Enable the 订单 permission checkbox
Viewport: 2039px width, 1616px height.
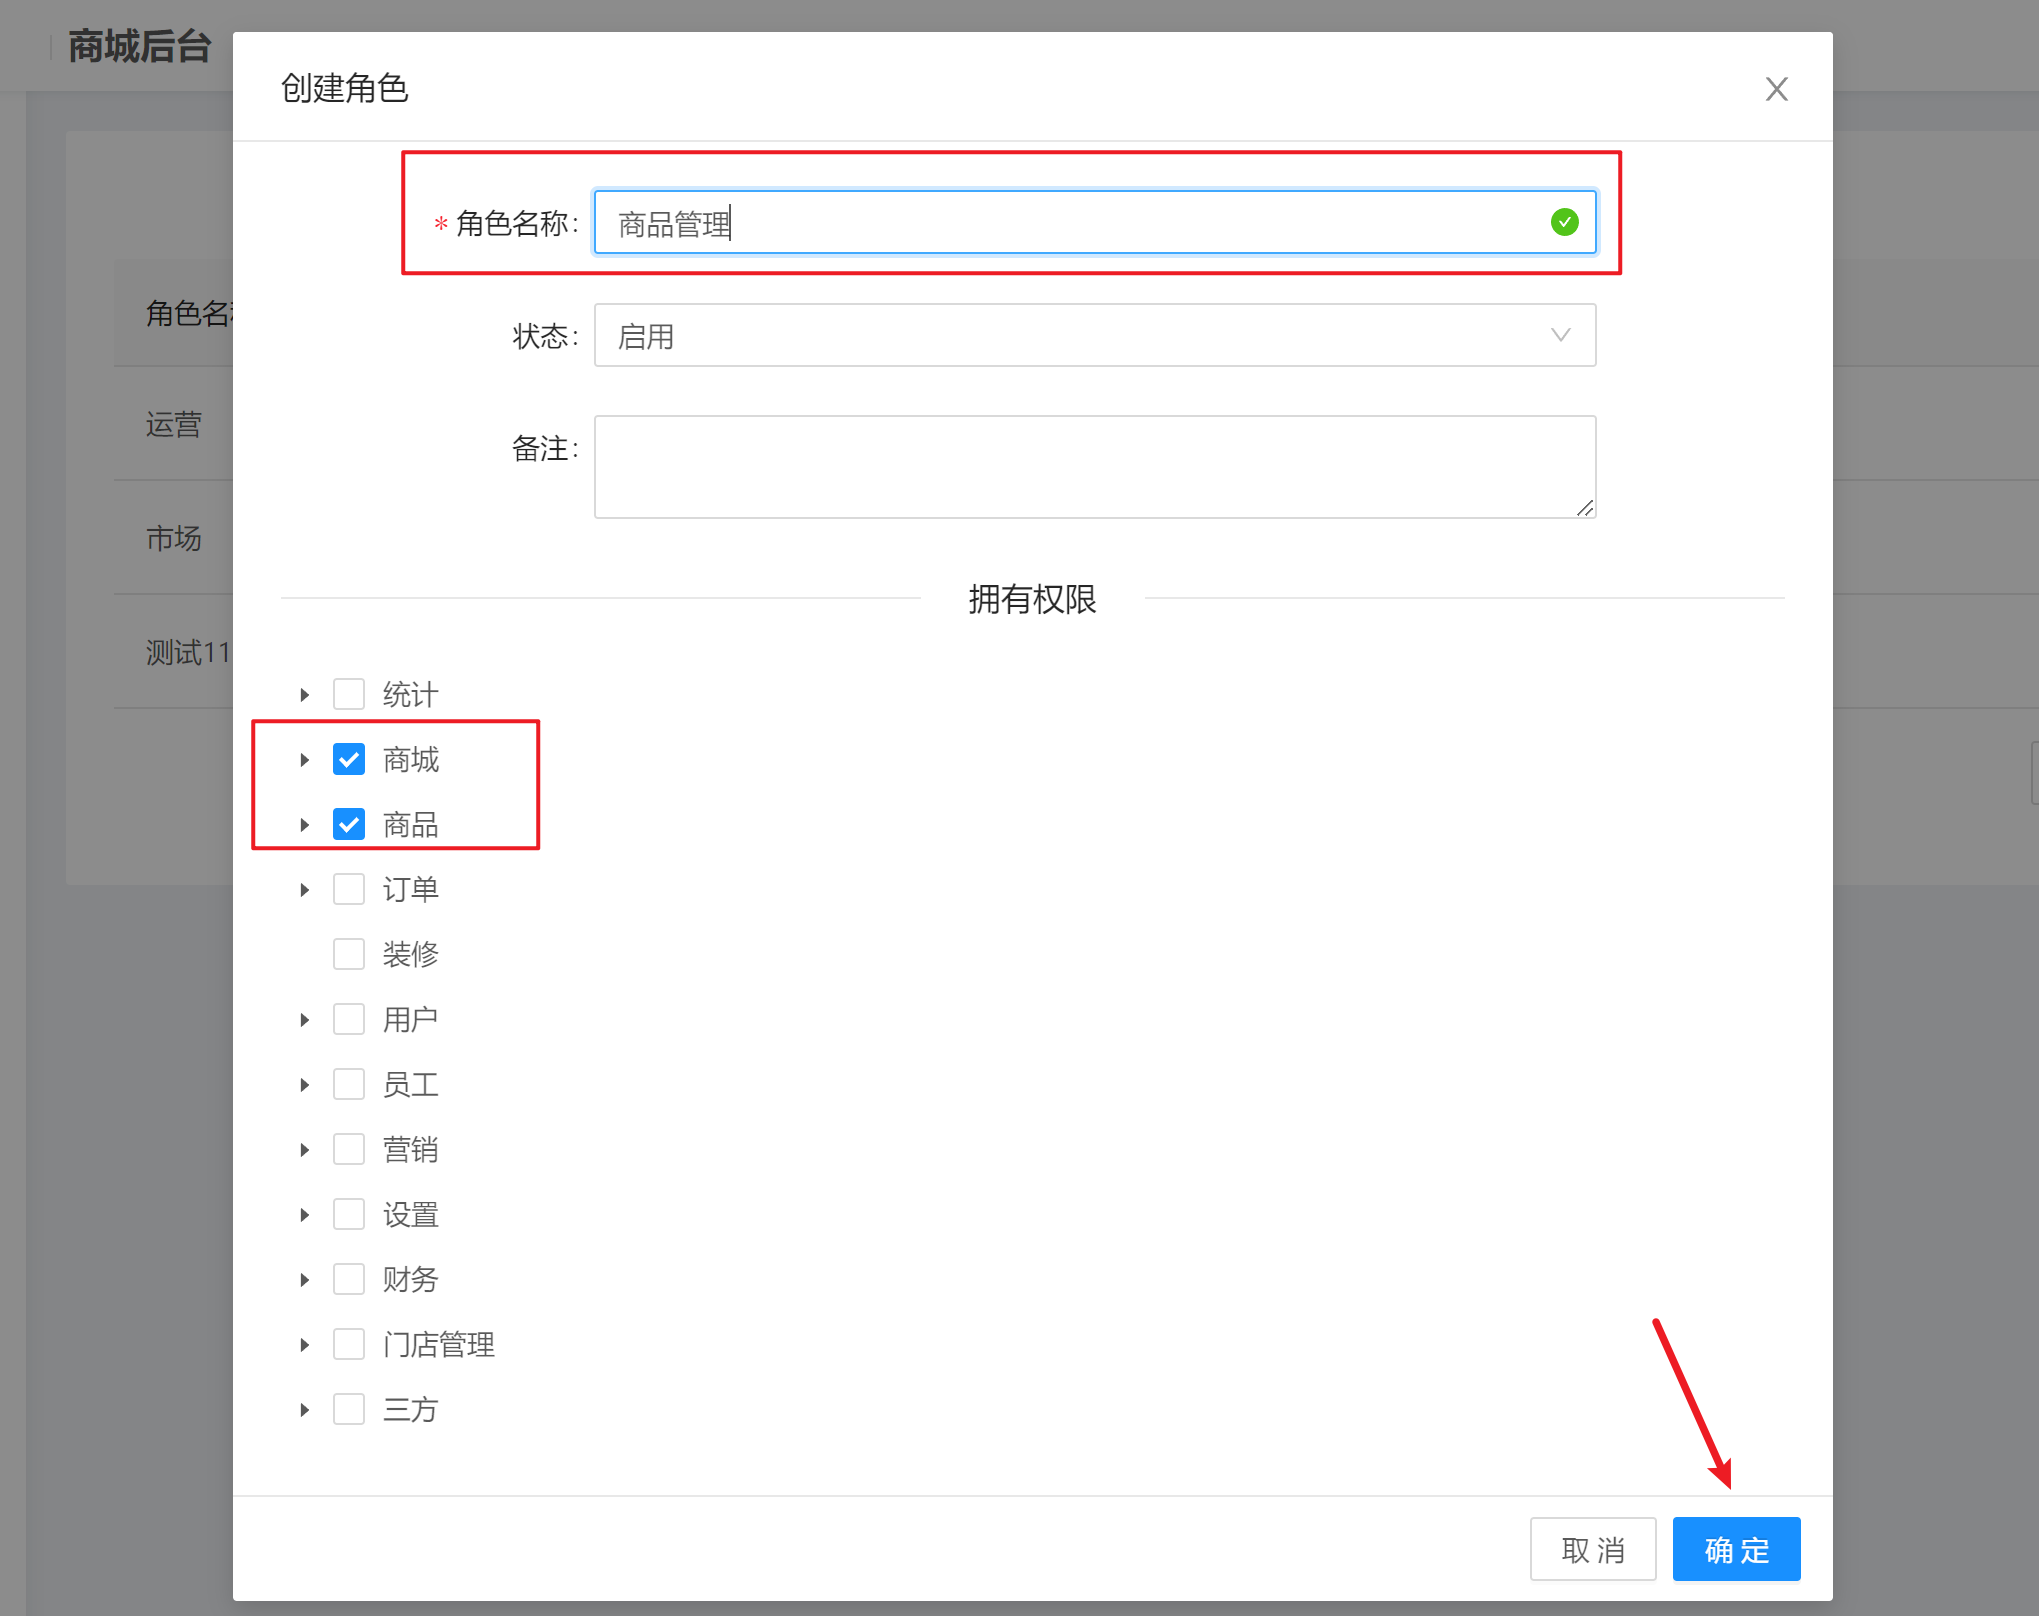(349, 890)
